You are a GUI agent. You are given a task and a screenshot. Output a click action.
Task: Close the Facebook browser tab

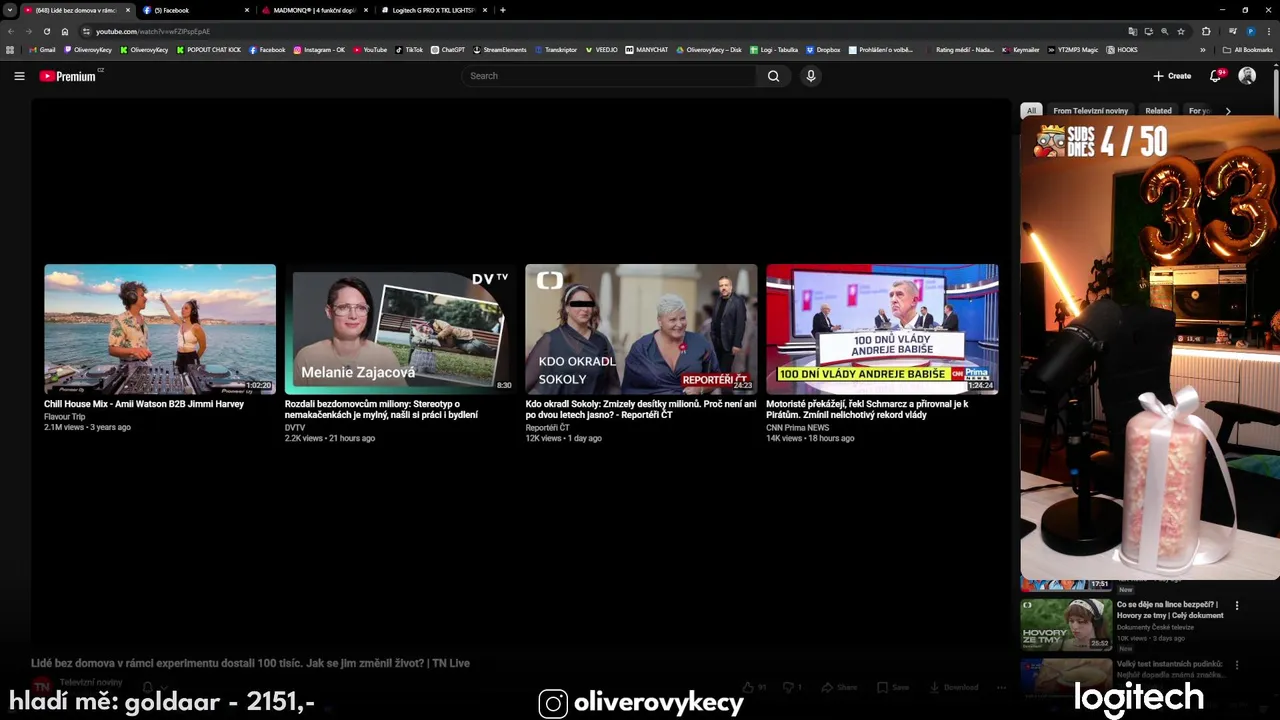(247, 10)
